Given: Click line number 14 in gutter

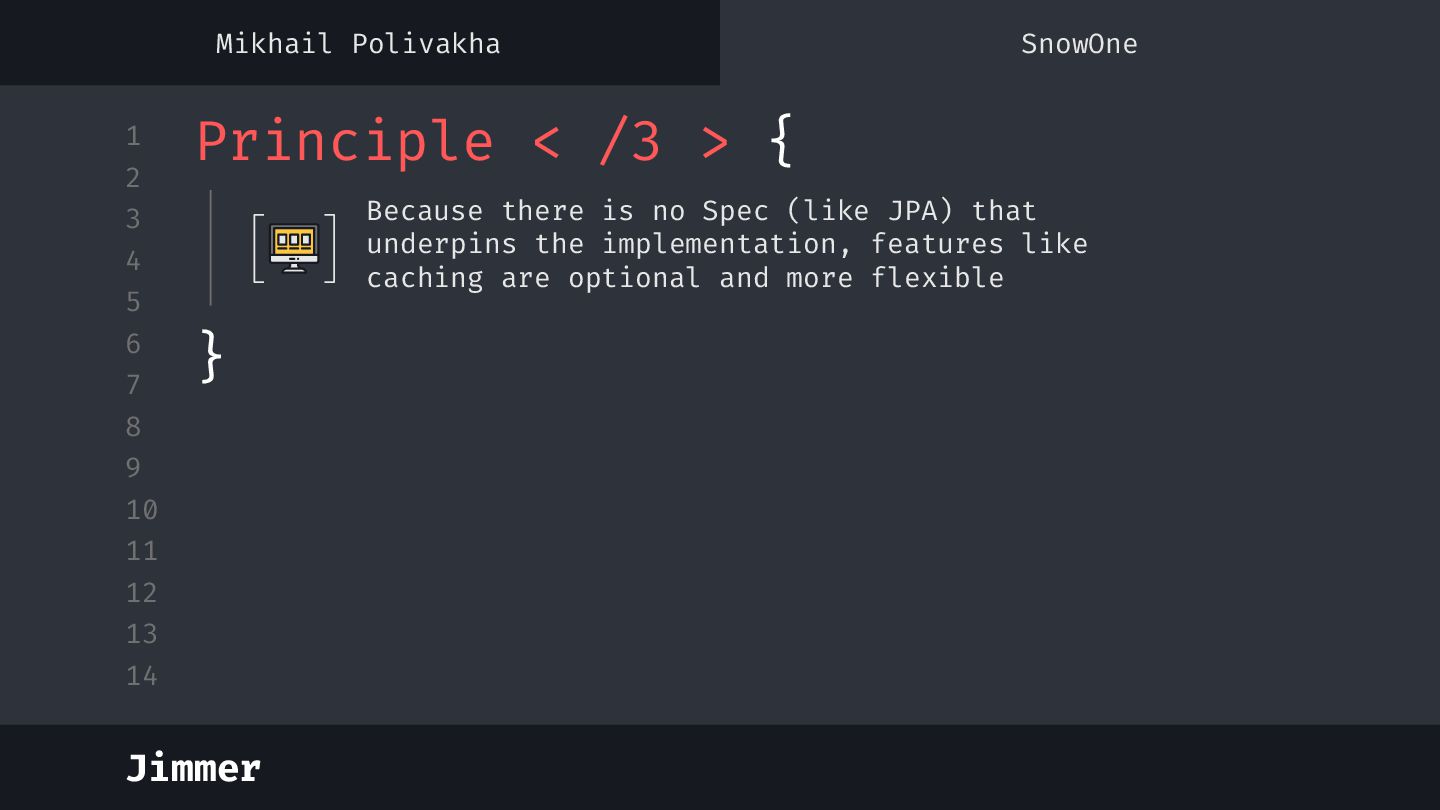Looking at the screenshot, I should pyautogui.click(x=141, y=676).
